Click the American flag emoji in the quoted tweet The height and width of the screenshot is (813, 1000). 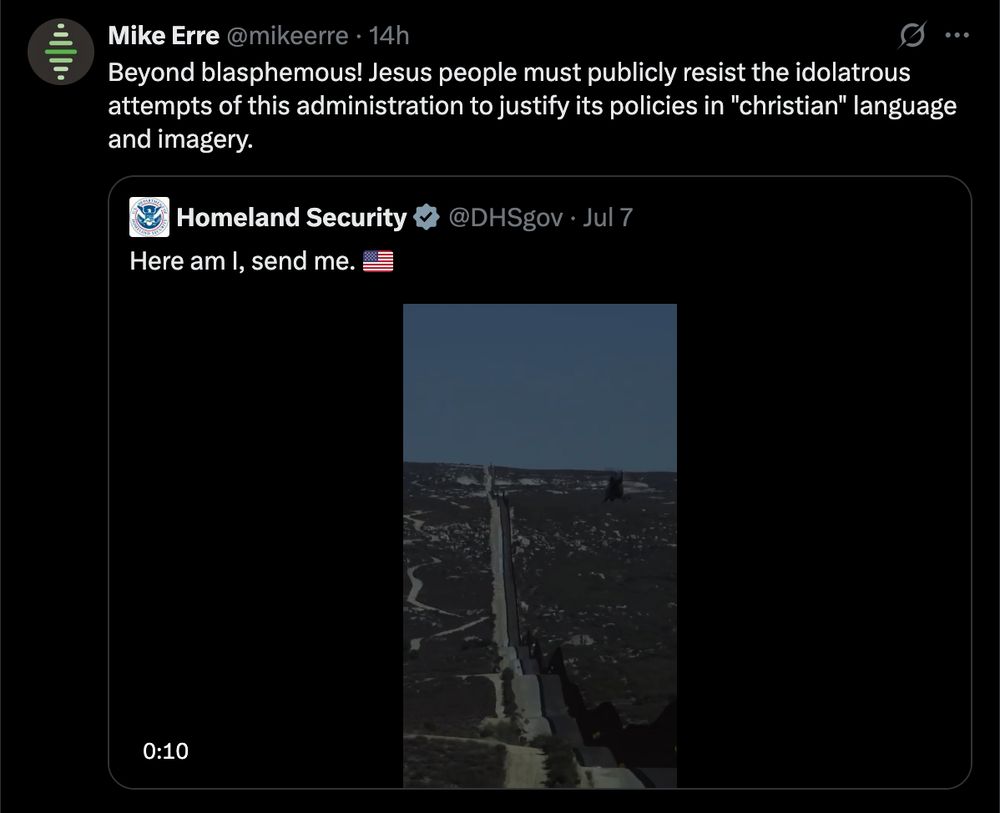[x=378, y=260]
